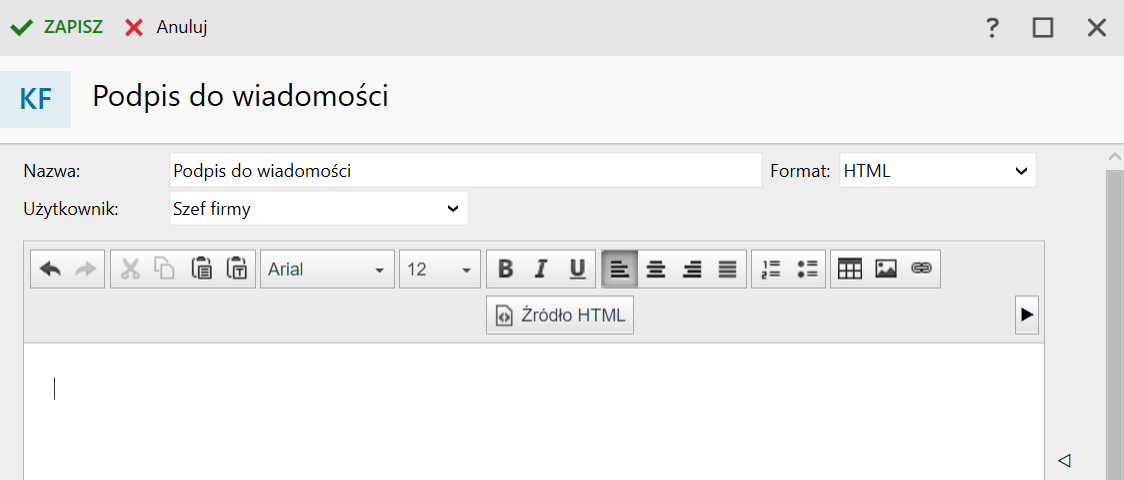The width and height of the screenshot is (1124, 480).
Task: Insert an image into the signature
Action: (x=886, y=269)
